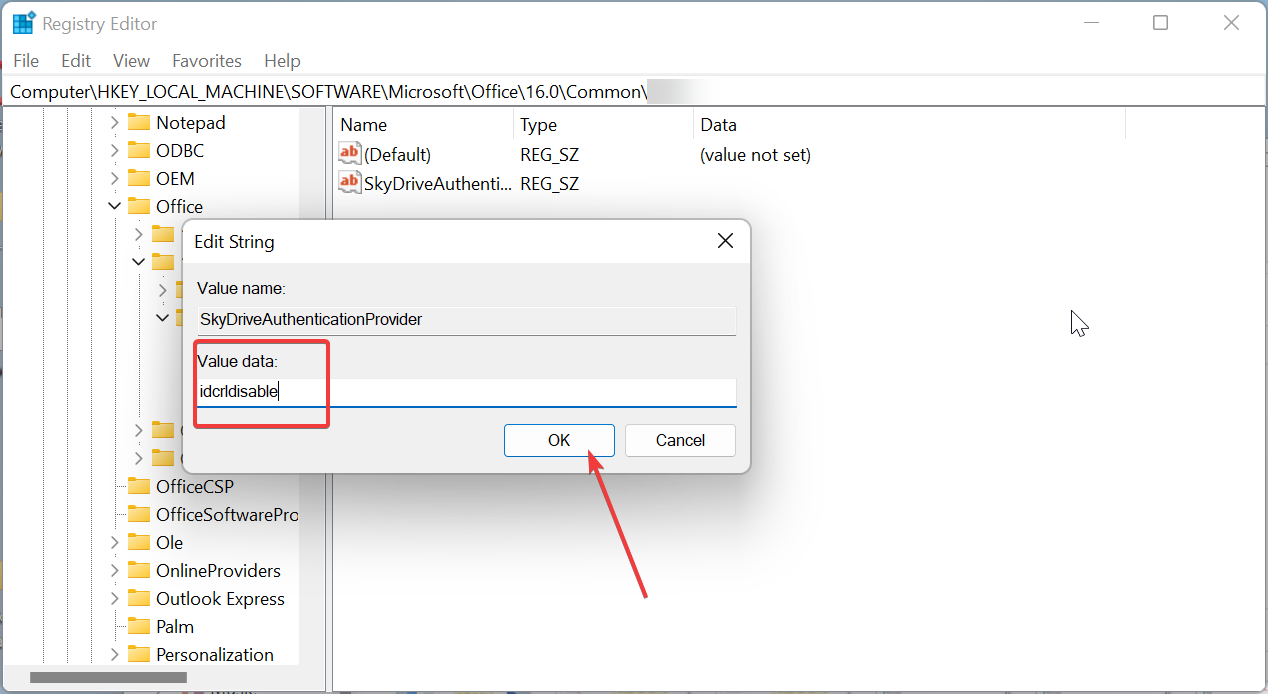The height and width of the screenshot is (694, 1268).
Task: Click REG_SZ type of SkyDriveAuthenti... row
Action: (x=549, y=183)
